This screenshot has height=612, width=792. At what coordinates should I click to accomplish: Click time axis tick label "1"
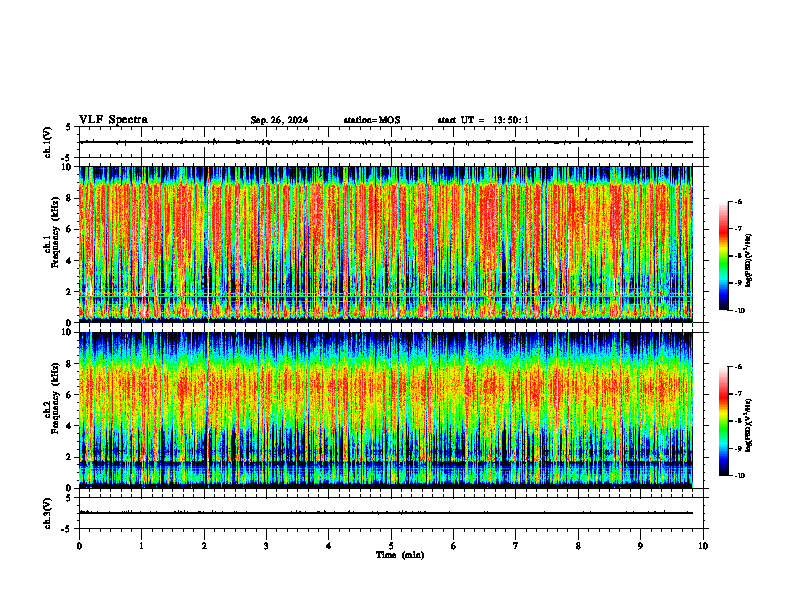click(141, 546)
